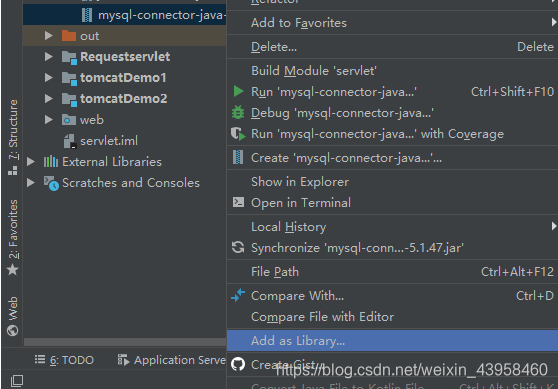The width and height of the screenshot is (558, 389).
Task: Click the Compare With arrows icon
Action: [238, 295]
